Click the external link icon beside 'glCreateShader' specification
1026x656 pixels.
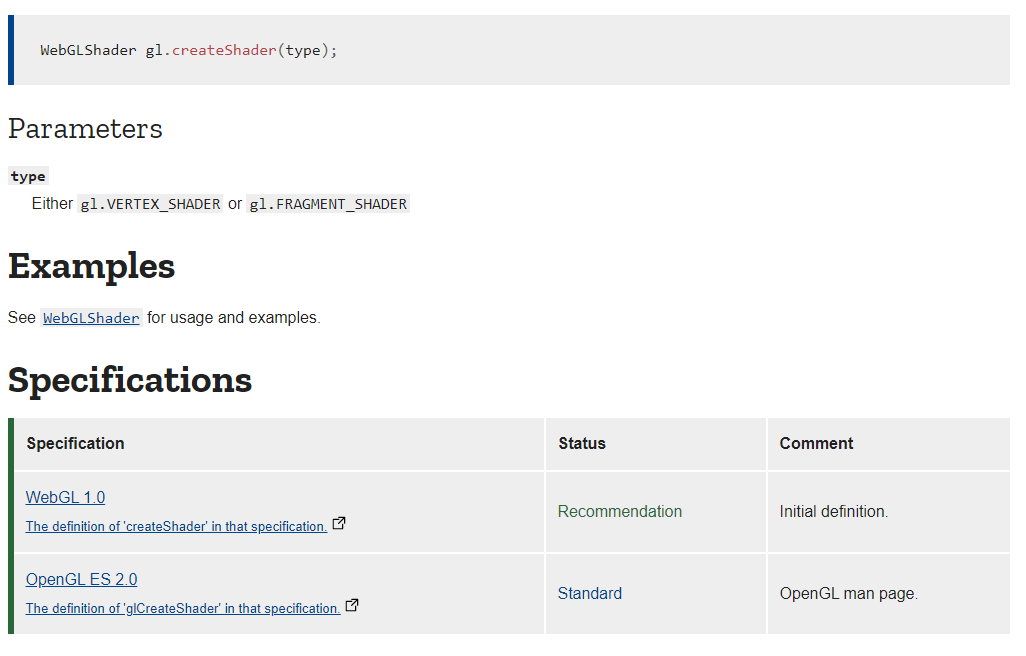point(351,604)
